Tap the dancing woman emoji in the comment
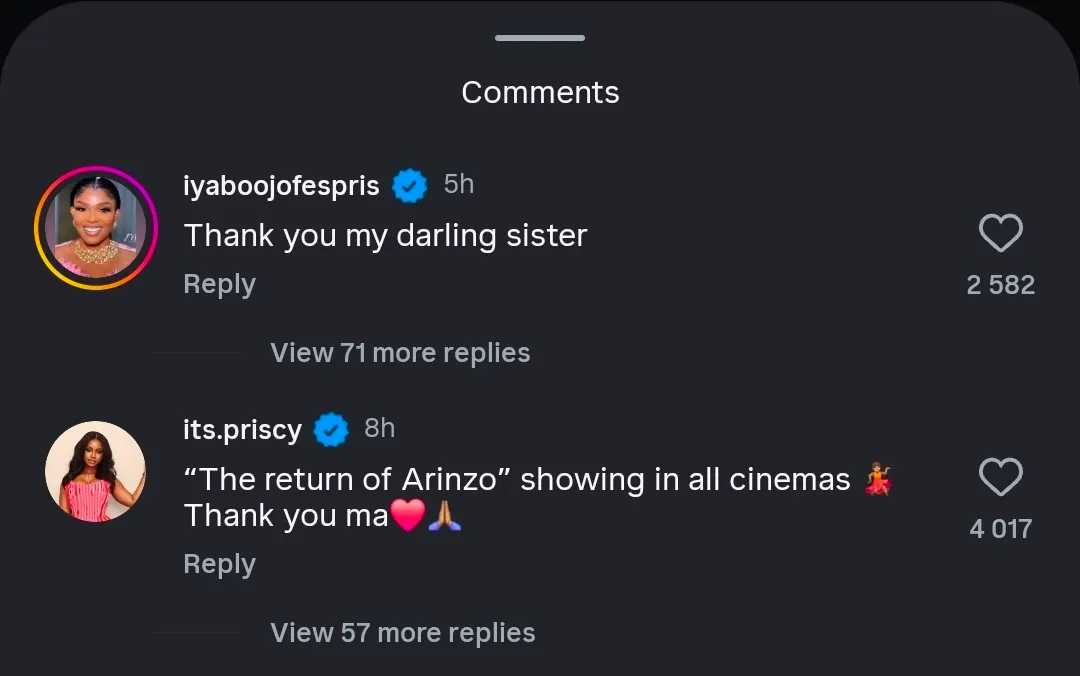The image size is (1080, 676). tap(877, 481)
